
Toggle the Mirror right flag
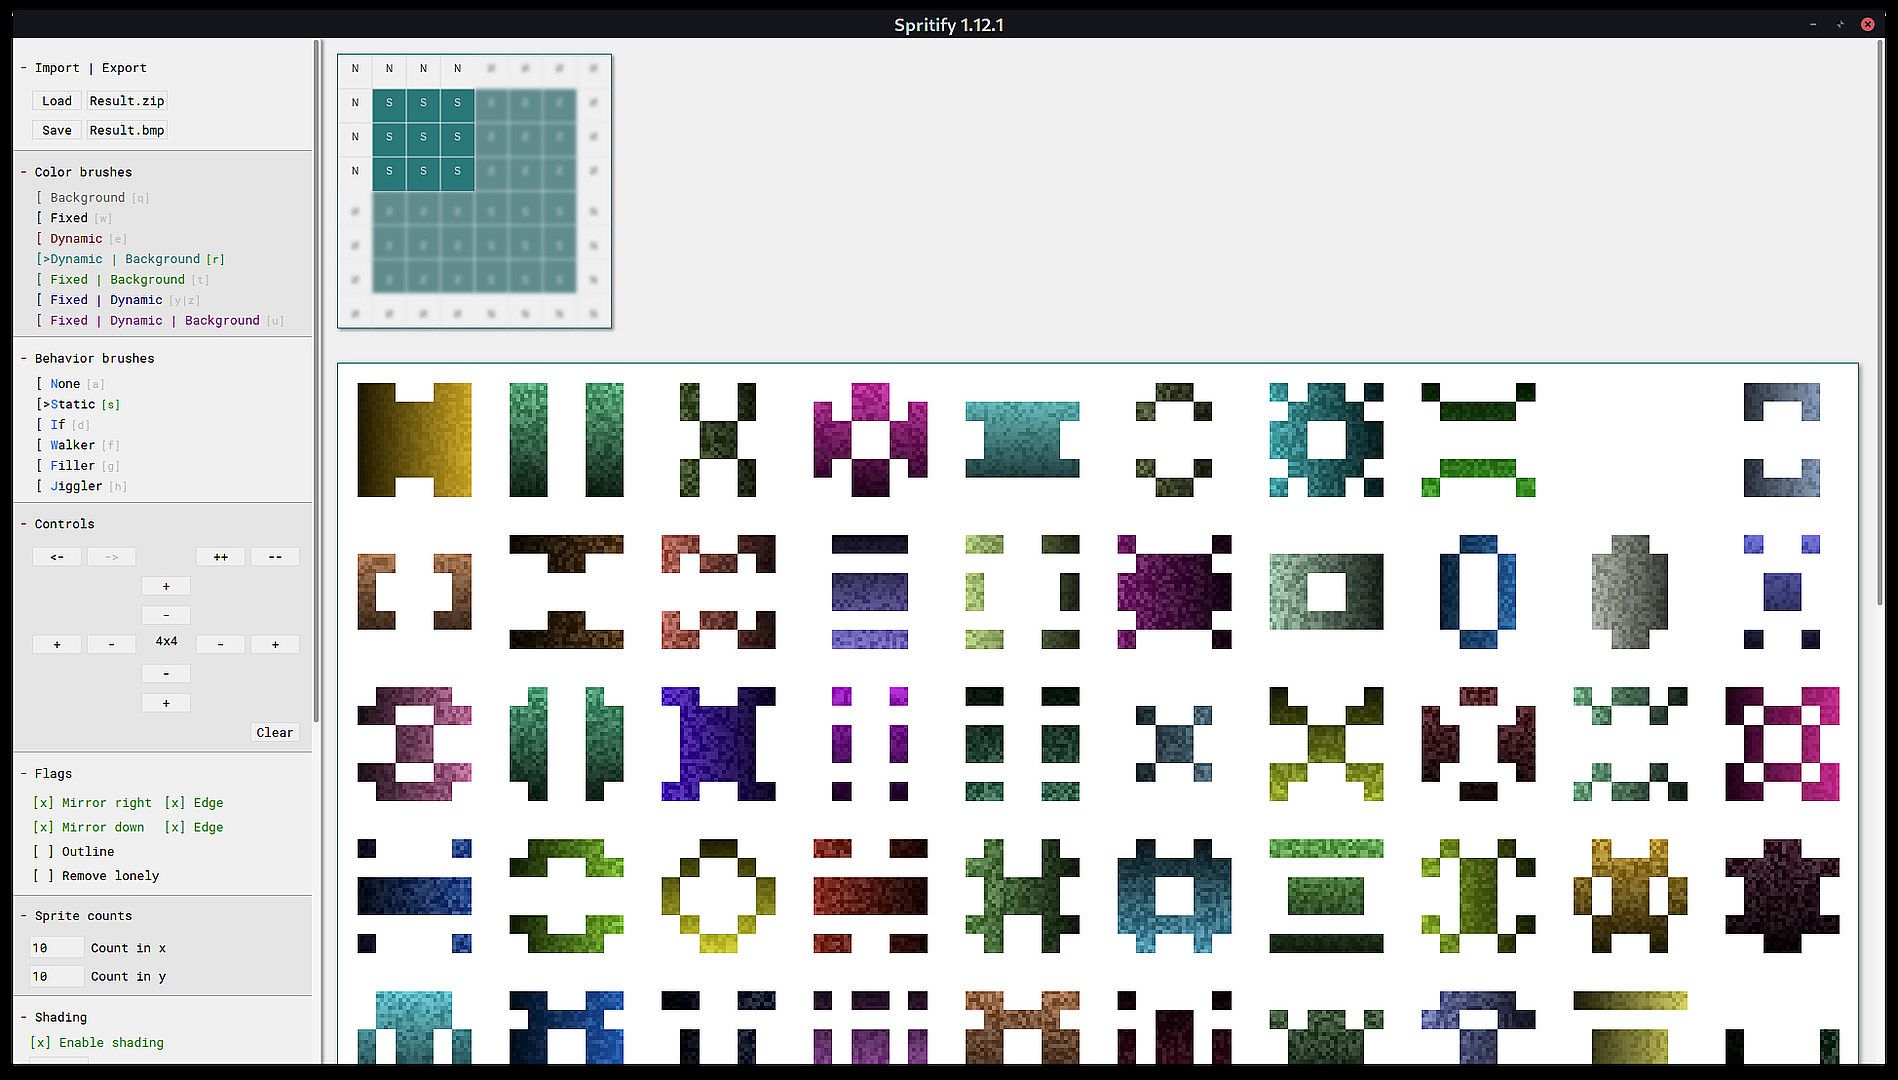[92, 803]
